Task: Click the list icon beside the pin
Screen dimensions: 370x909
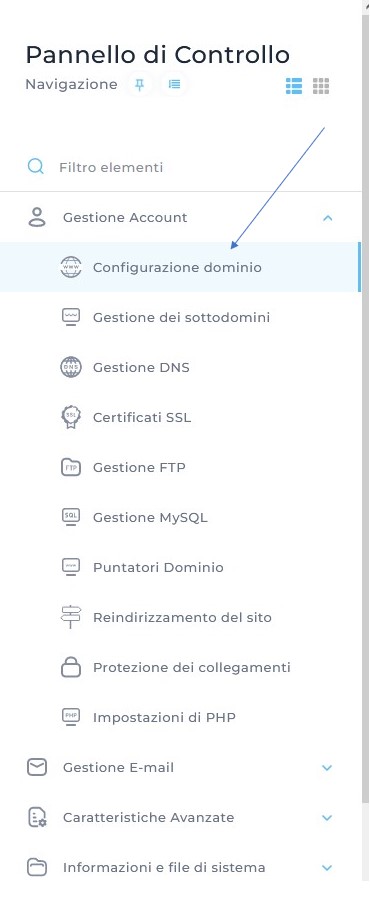Action: 174,85
